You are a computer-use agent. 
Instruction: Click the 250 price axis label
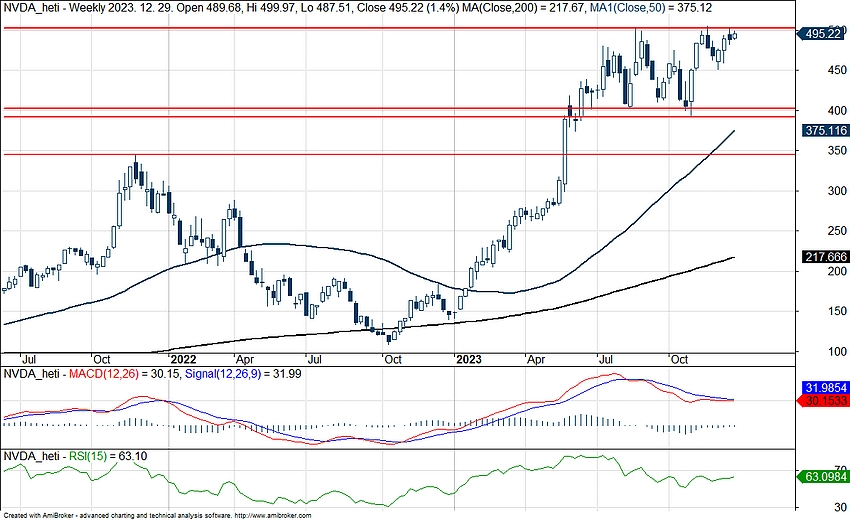pyautogui.click(x=837, y=231)
